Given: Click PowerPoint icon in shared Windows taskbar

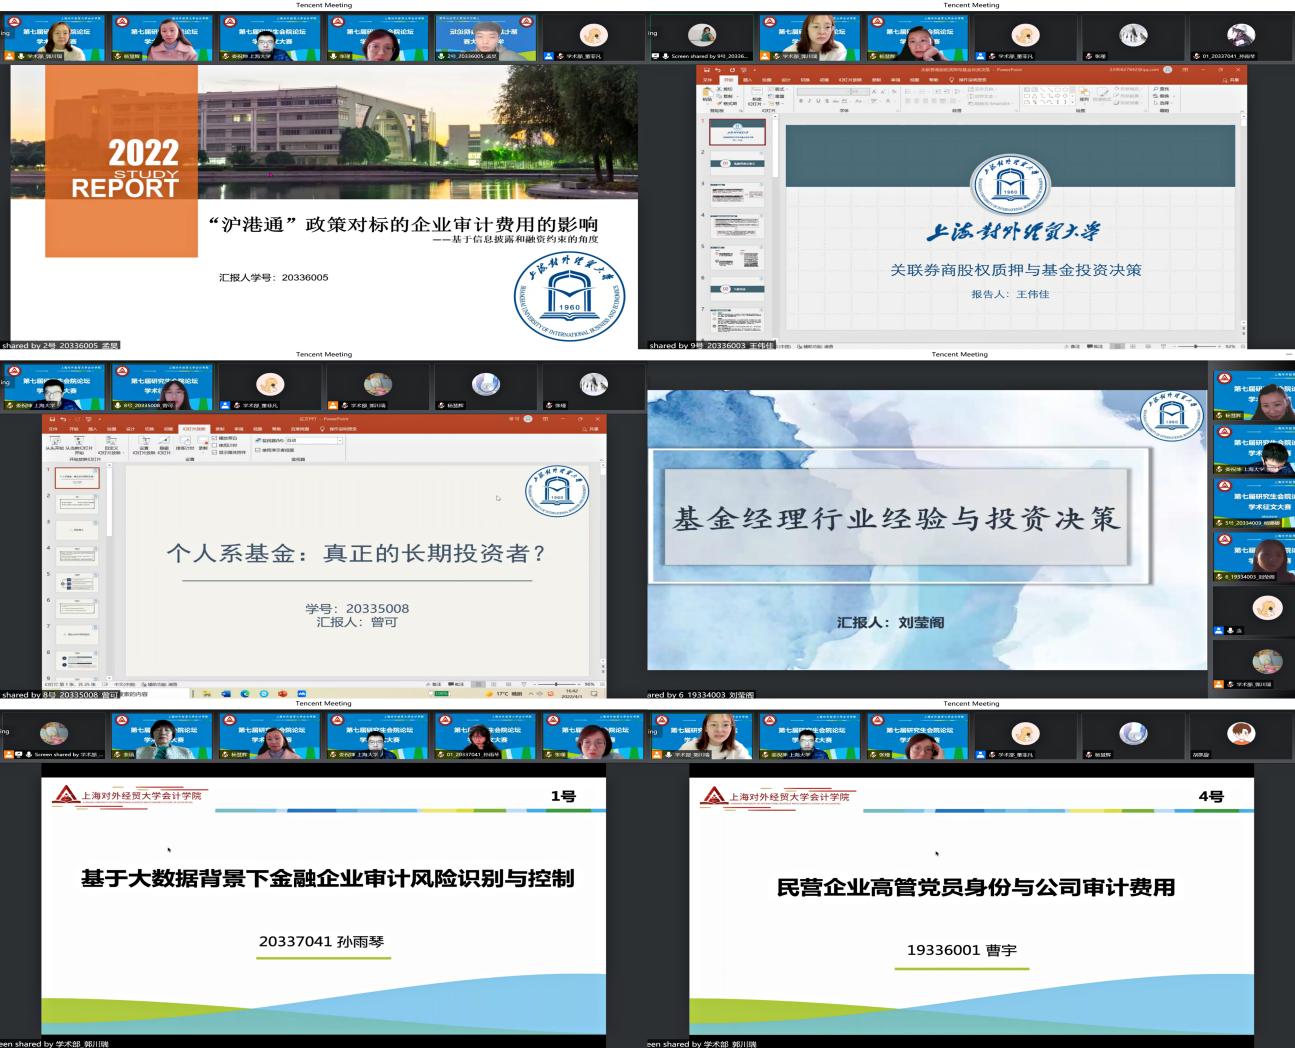Looking at the screenshot, I should point(283,693).
